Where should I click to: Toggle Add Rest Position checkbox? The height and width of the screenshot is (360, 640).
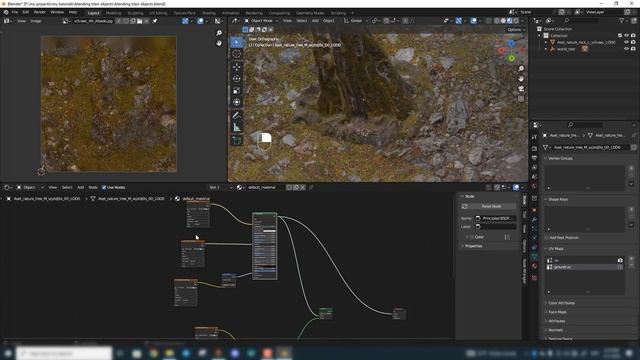click(x=547, y=238)
